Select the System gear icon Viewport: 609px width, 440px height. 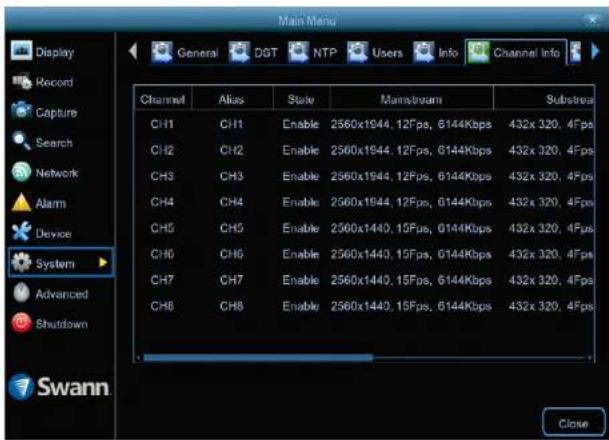point(21,263)
